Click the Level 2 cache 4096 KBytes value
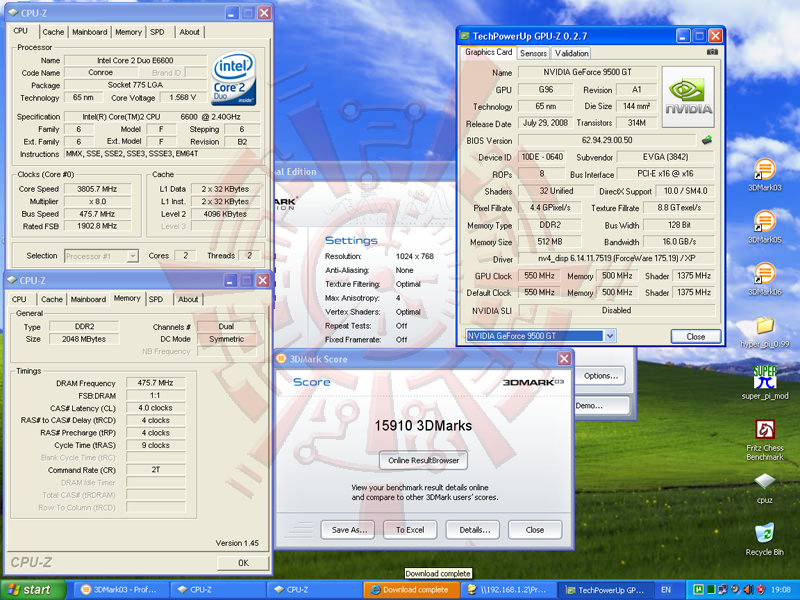This screenshot has width=800, height=600. (x=225, y=214)
